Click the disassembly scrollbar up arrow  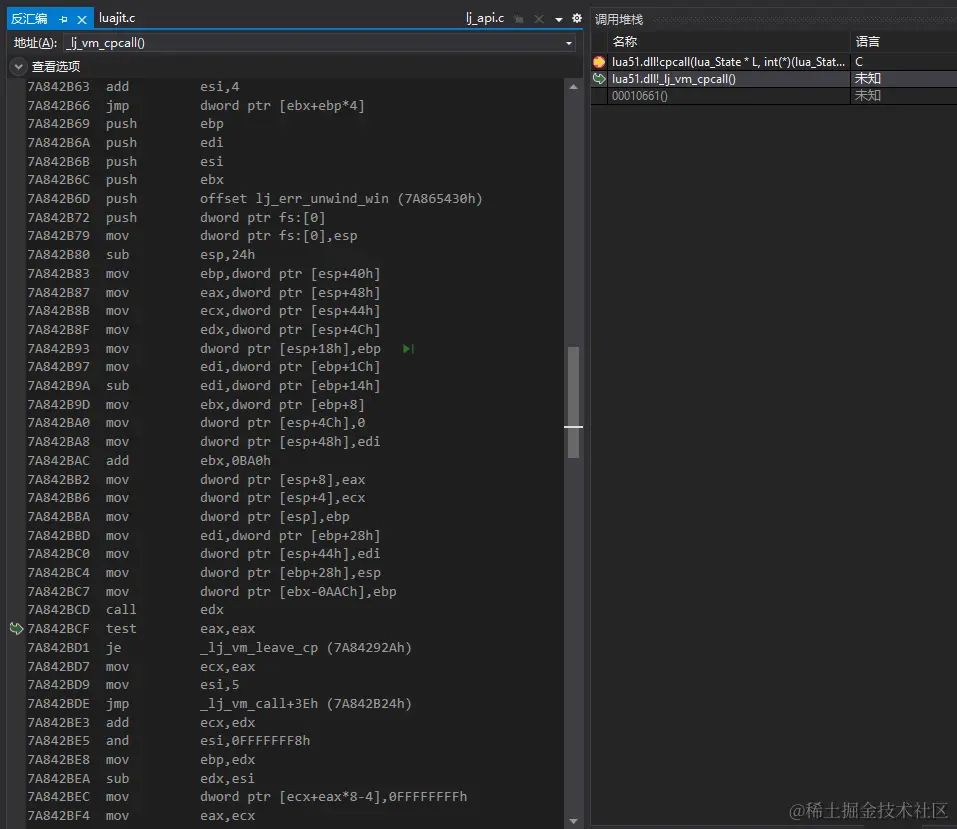574,87
